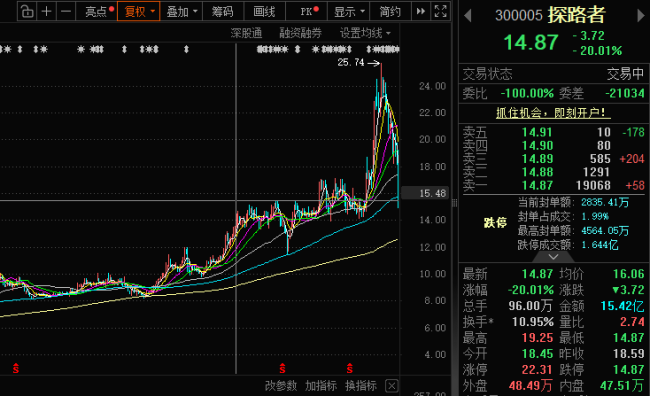Toggle fullscreen chart icon
Screen dimensions: 650x396
click(x=440, y=11)
